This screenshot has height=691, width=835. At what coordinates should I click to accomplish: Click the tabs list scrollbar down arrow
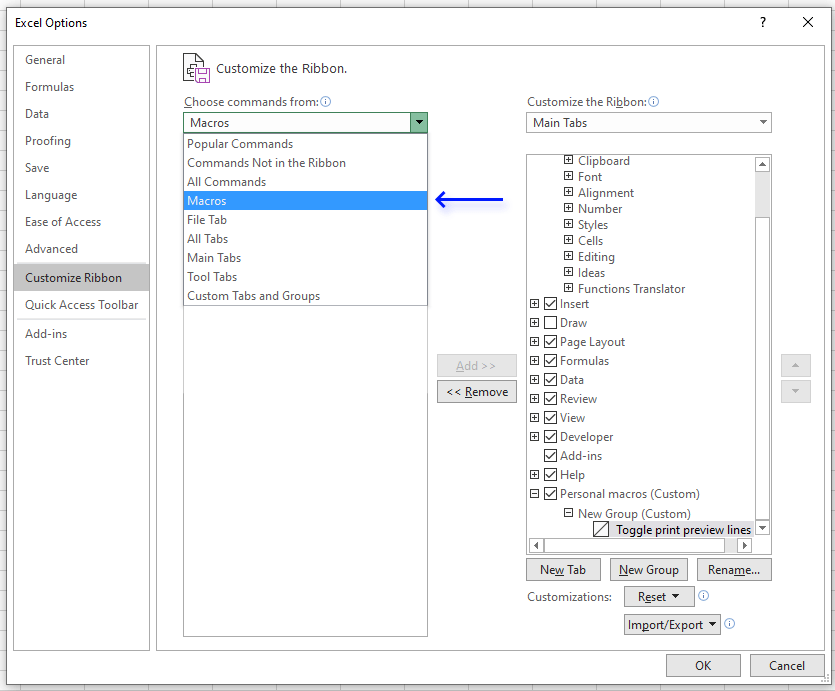[x=763, y=527]
